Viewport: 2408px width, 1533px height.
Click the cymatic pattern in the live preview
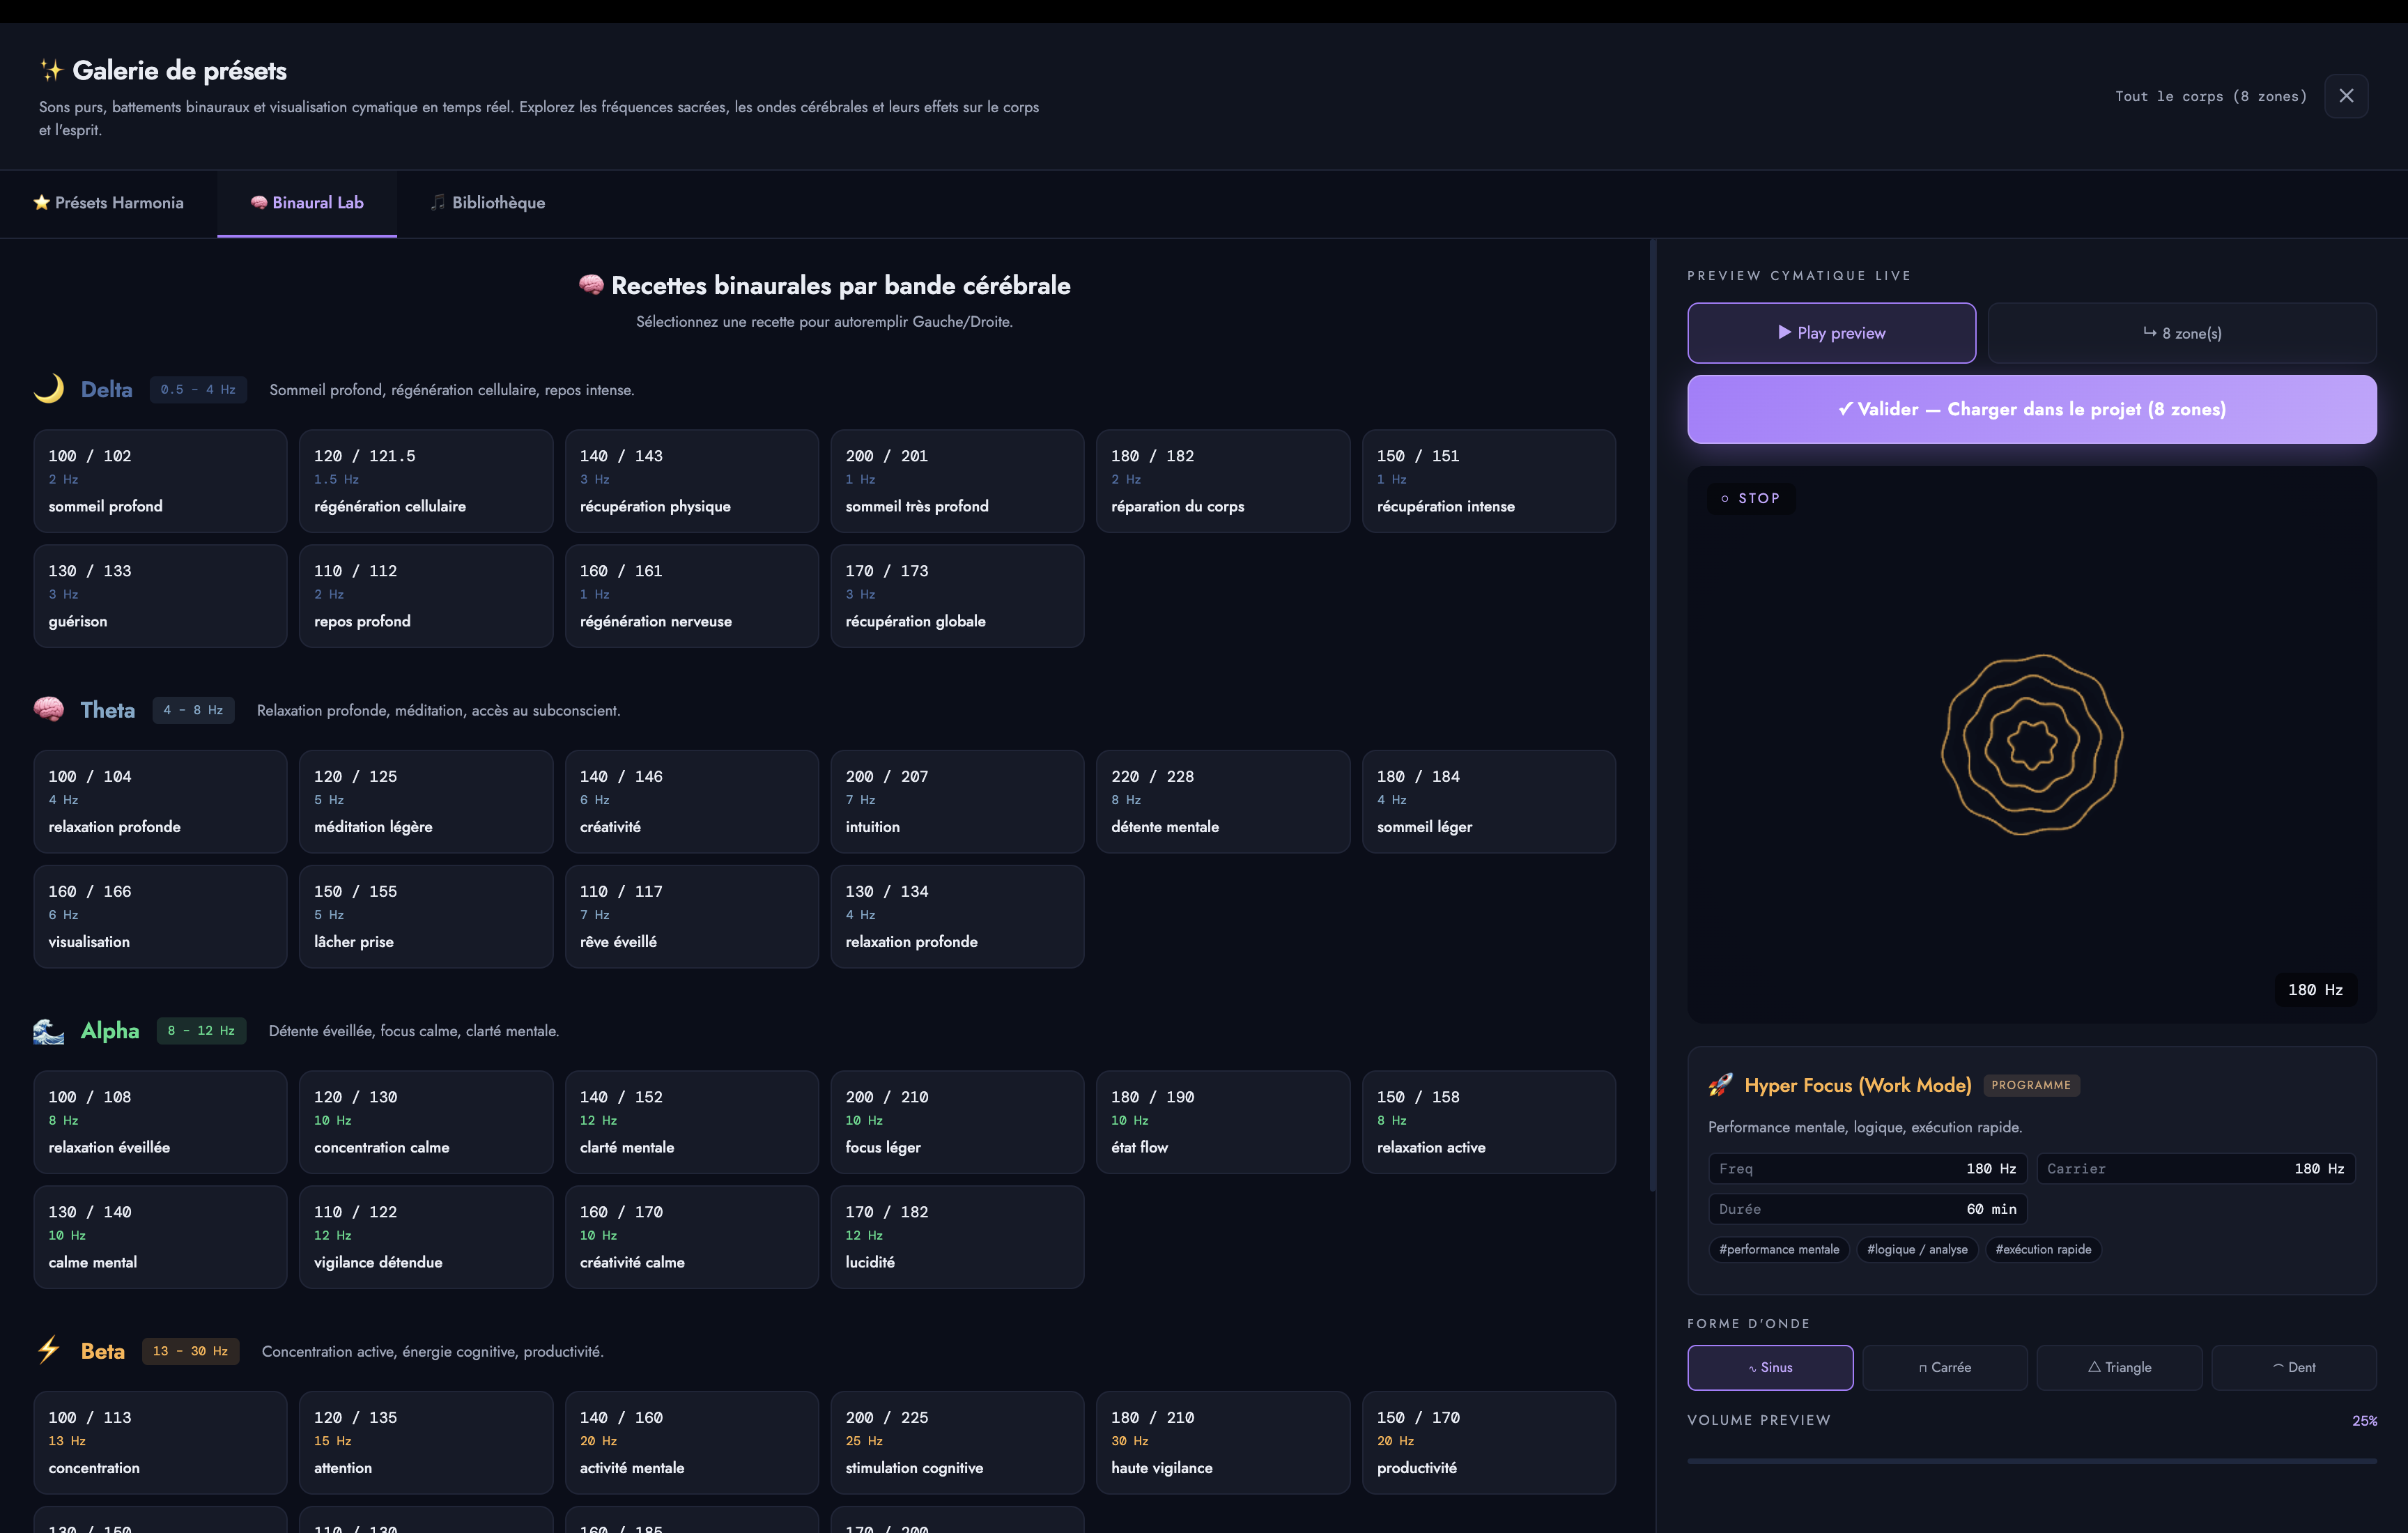point(2032,744)
